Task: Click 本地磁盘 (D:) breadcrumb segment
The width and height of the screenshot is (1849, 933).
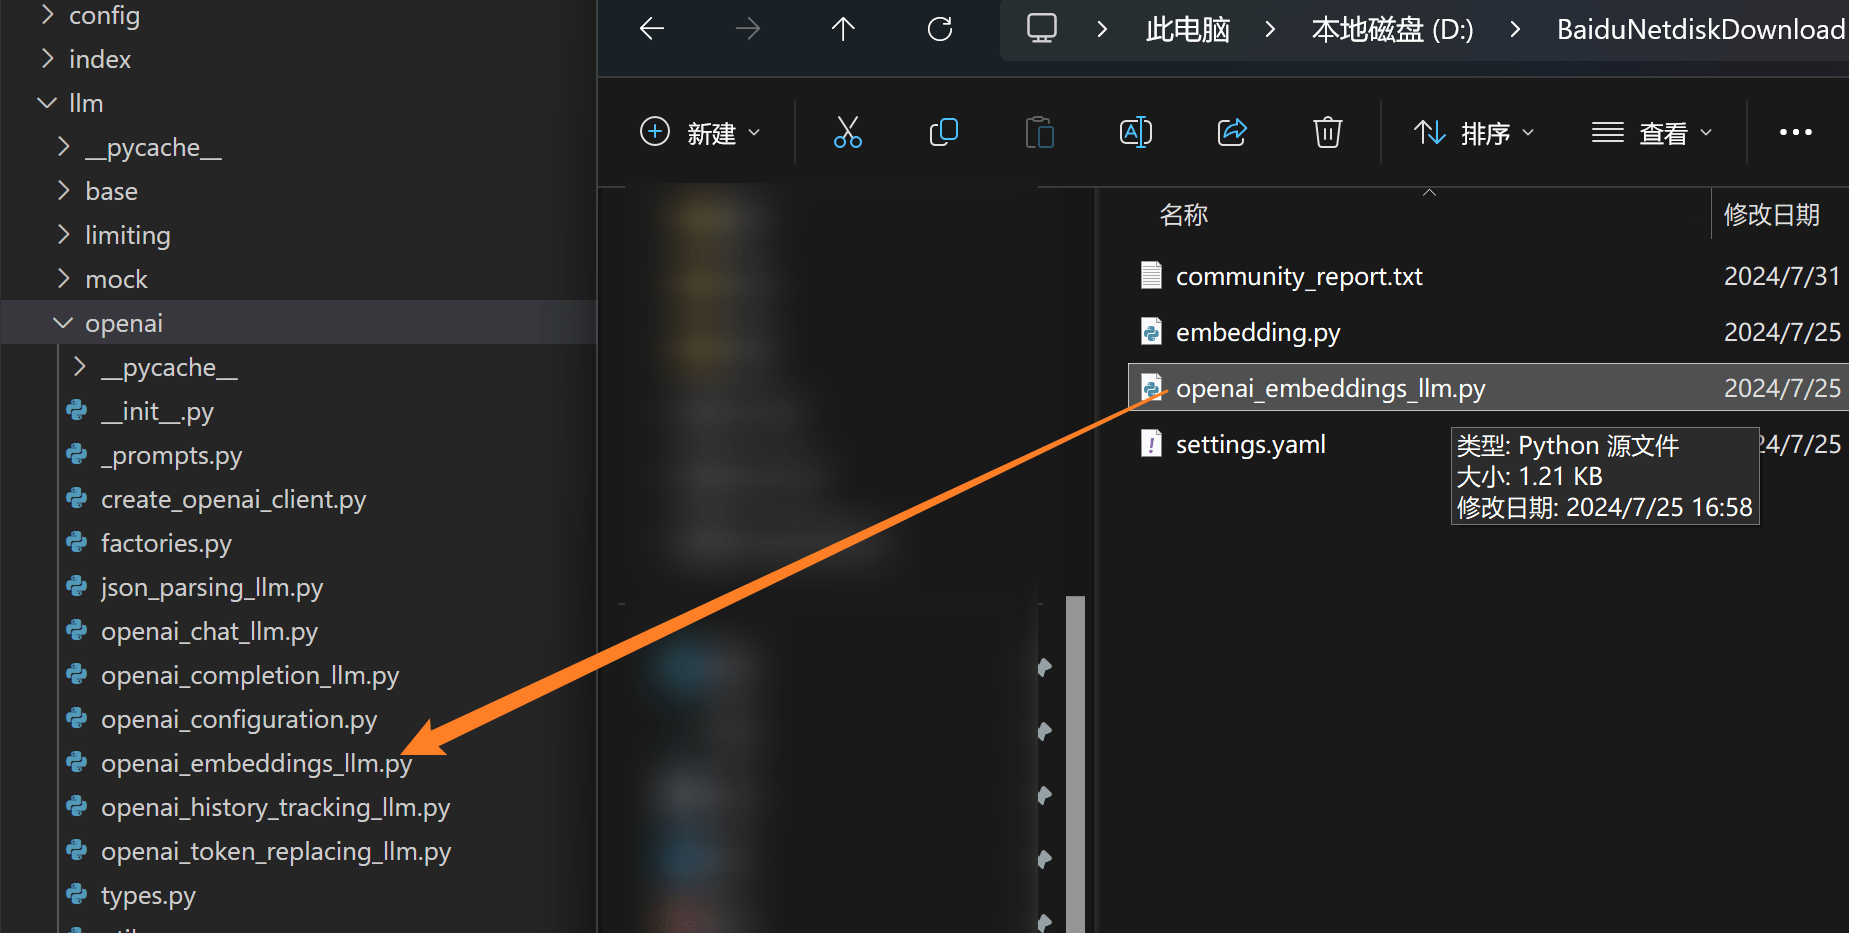Action: pos(1392,30)
